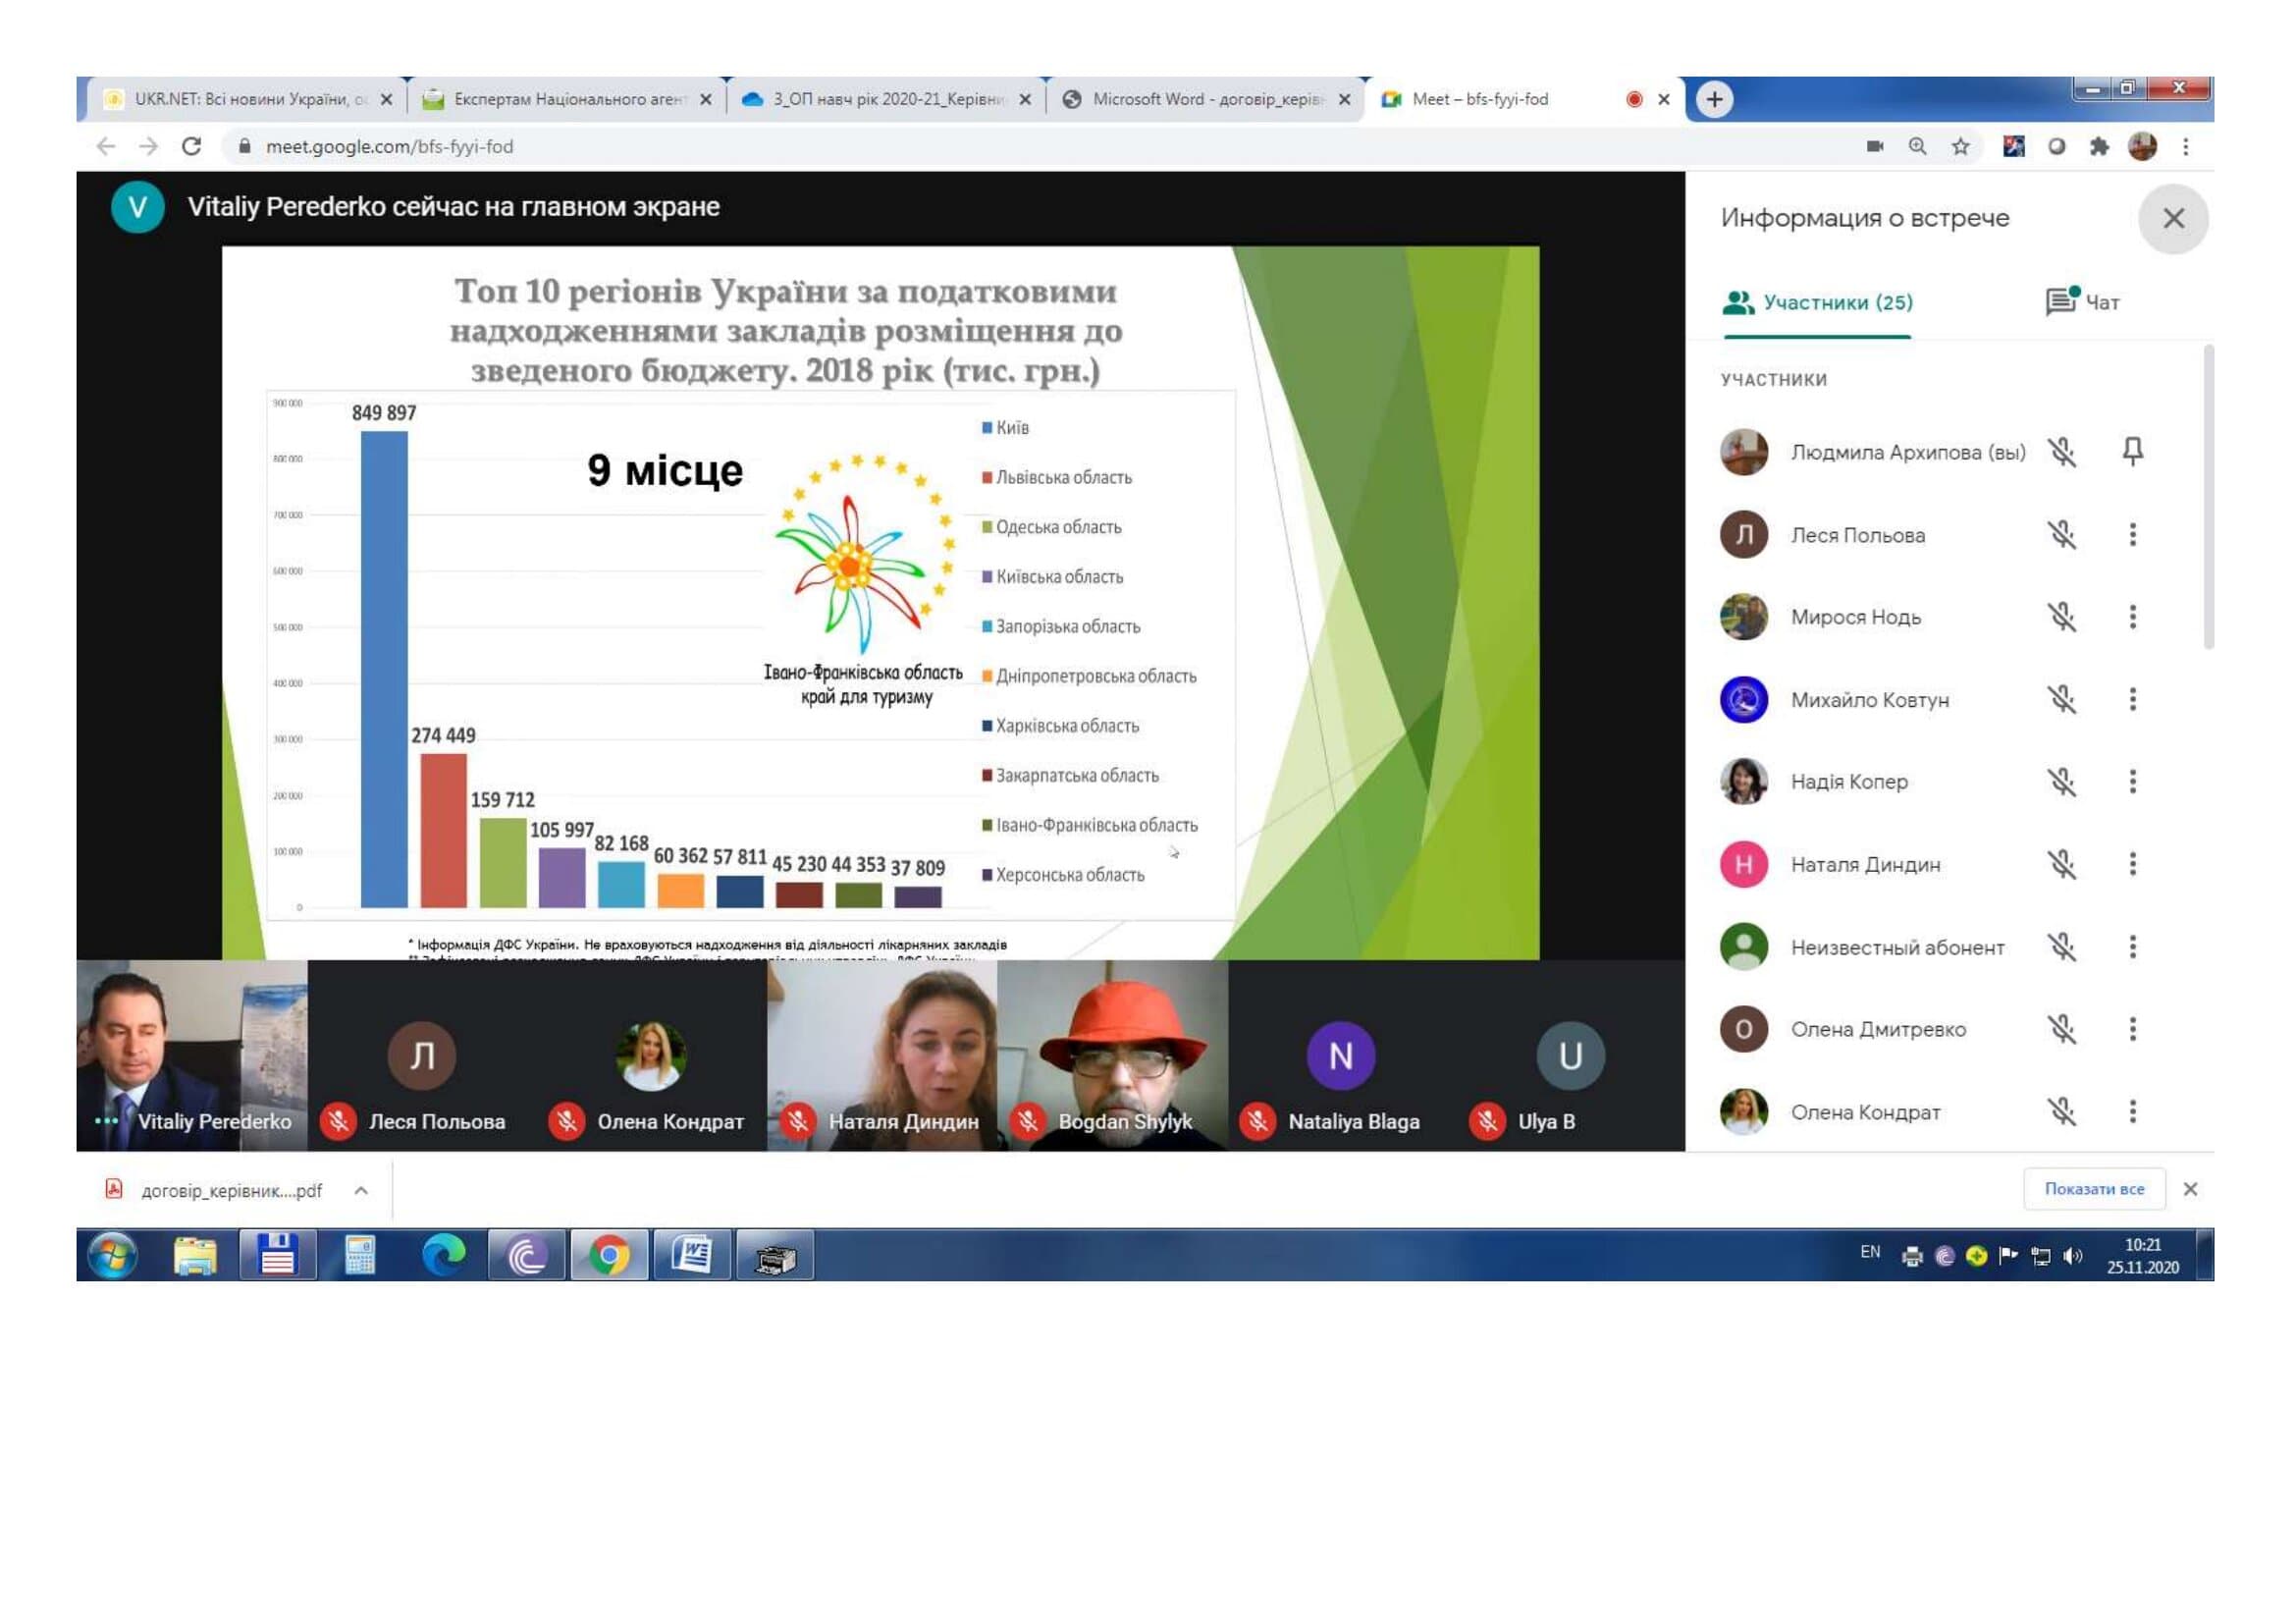2296x1624 pixels.
Task: Open more options for Михайло Ковтун
Action: coord(2132,699)
